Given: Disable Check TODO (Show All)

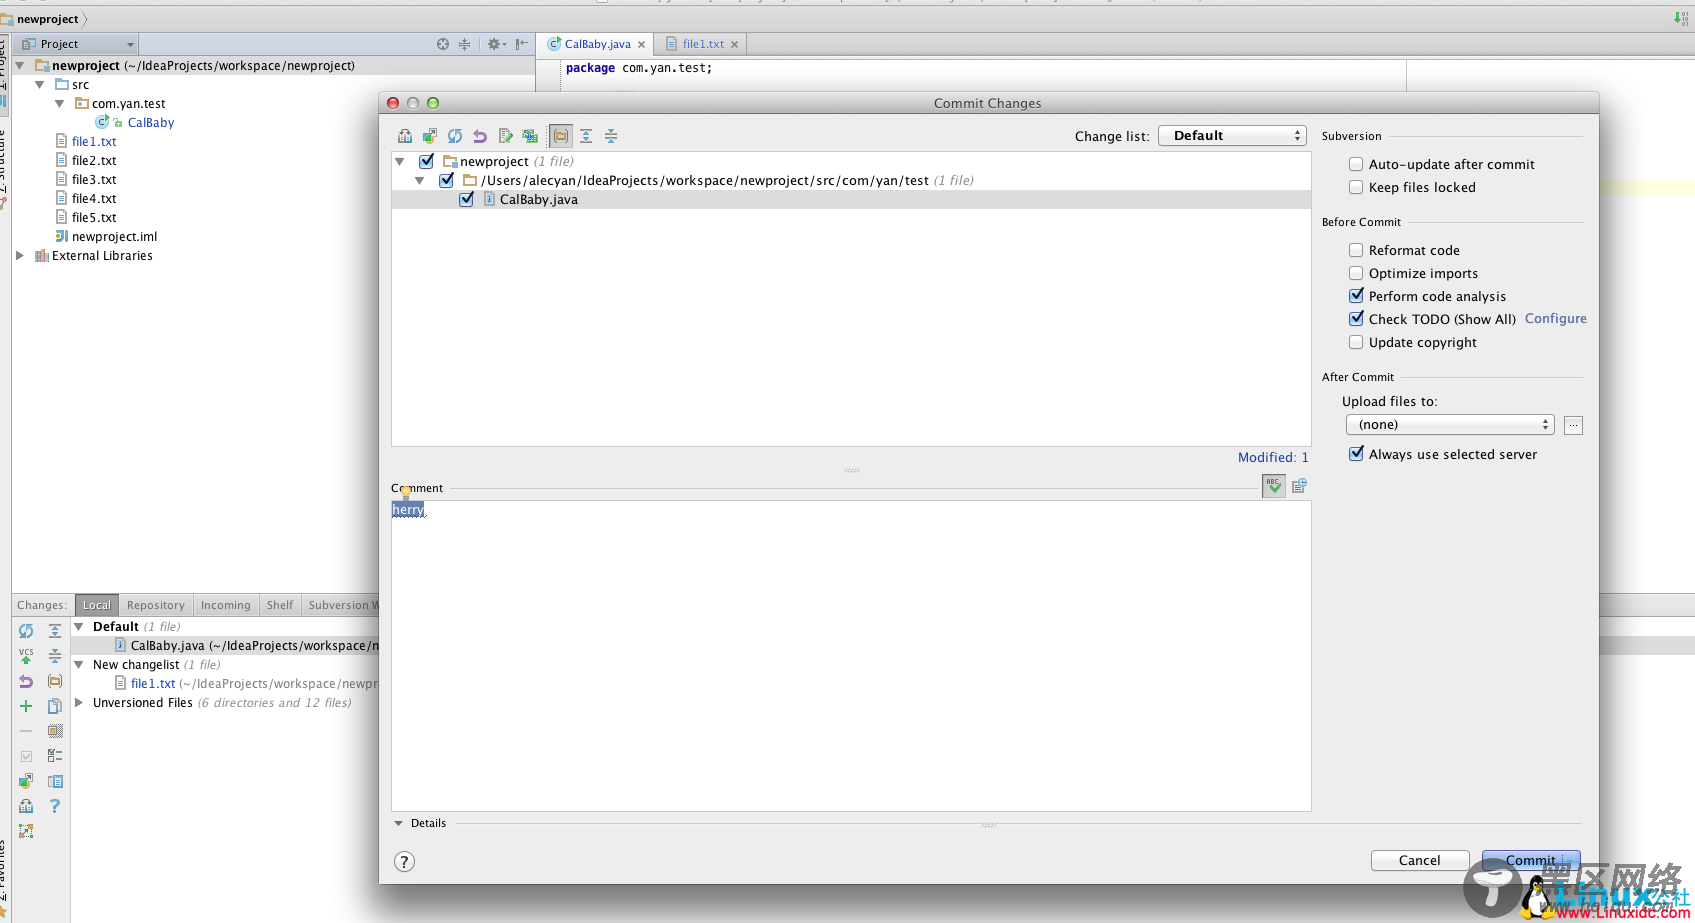Looking at the screenshot, I should click(1356, 319).
